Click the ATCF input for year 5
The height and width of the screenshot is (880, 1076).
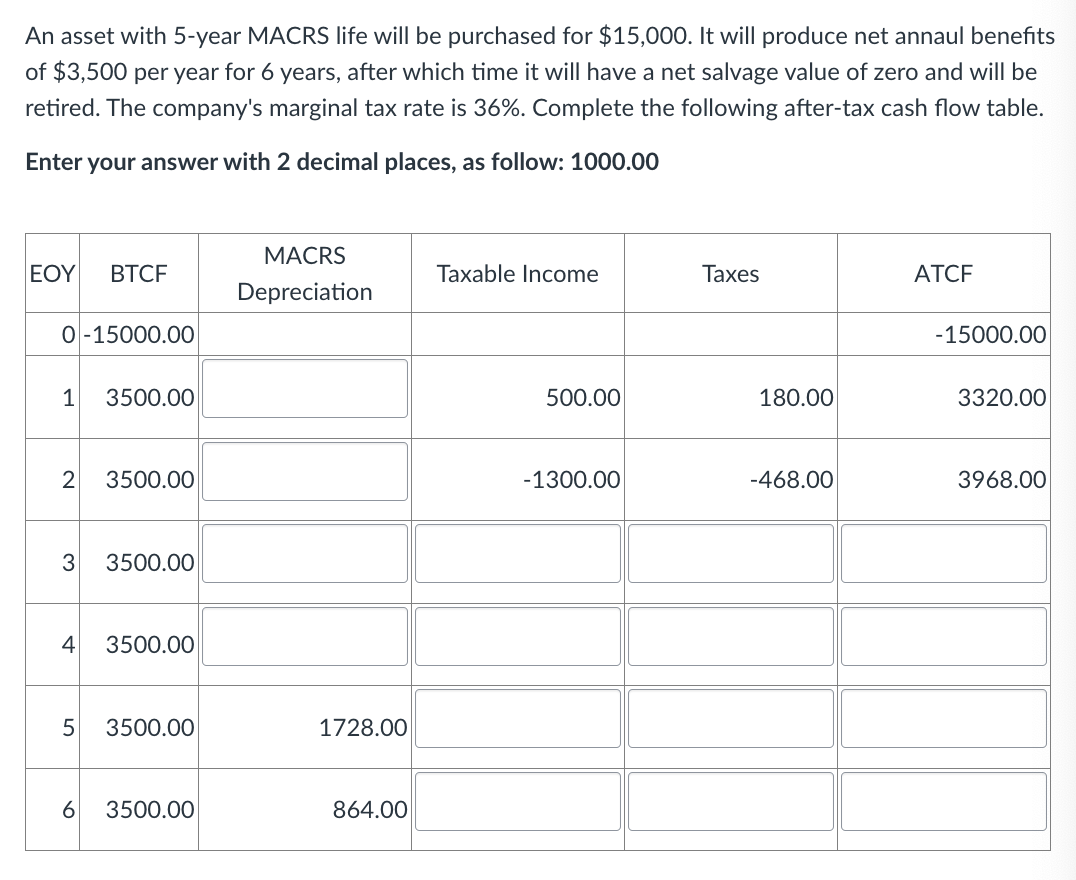tap(944, 719)
